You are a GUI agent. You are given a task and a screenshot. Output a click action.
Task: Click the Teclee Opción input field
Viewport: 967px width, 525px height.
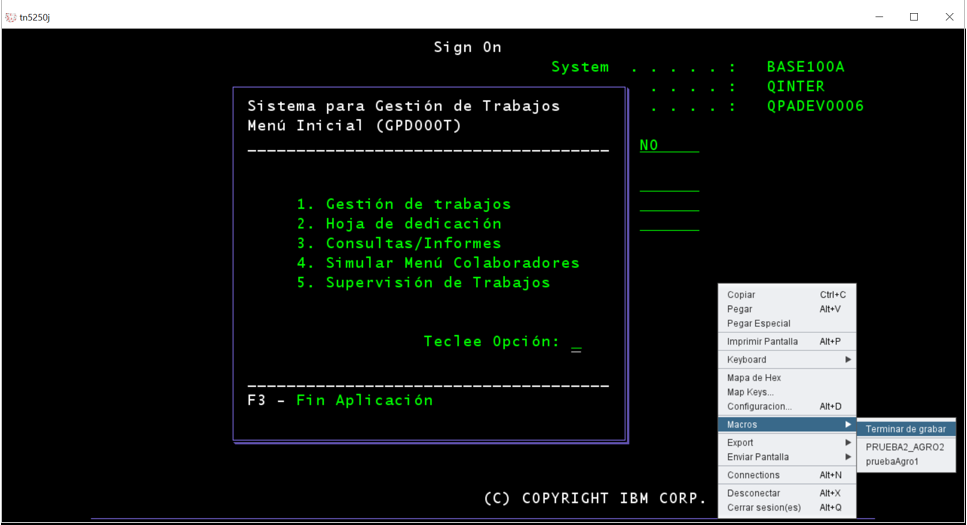click(576, 343)
